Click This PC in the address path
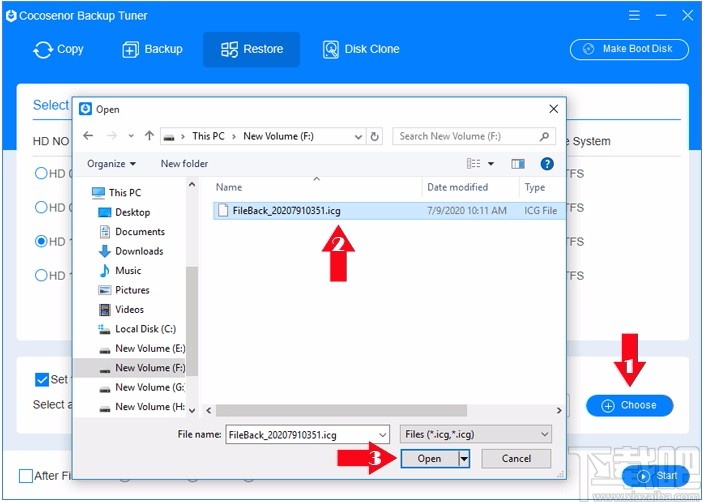Screen dimensions: 703x502 click(x=208, y=136)
